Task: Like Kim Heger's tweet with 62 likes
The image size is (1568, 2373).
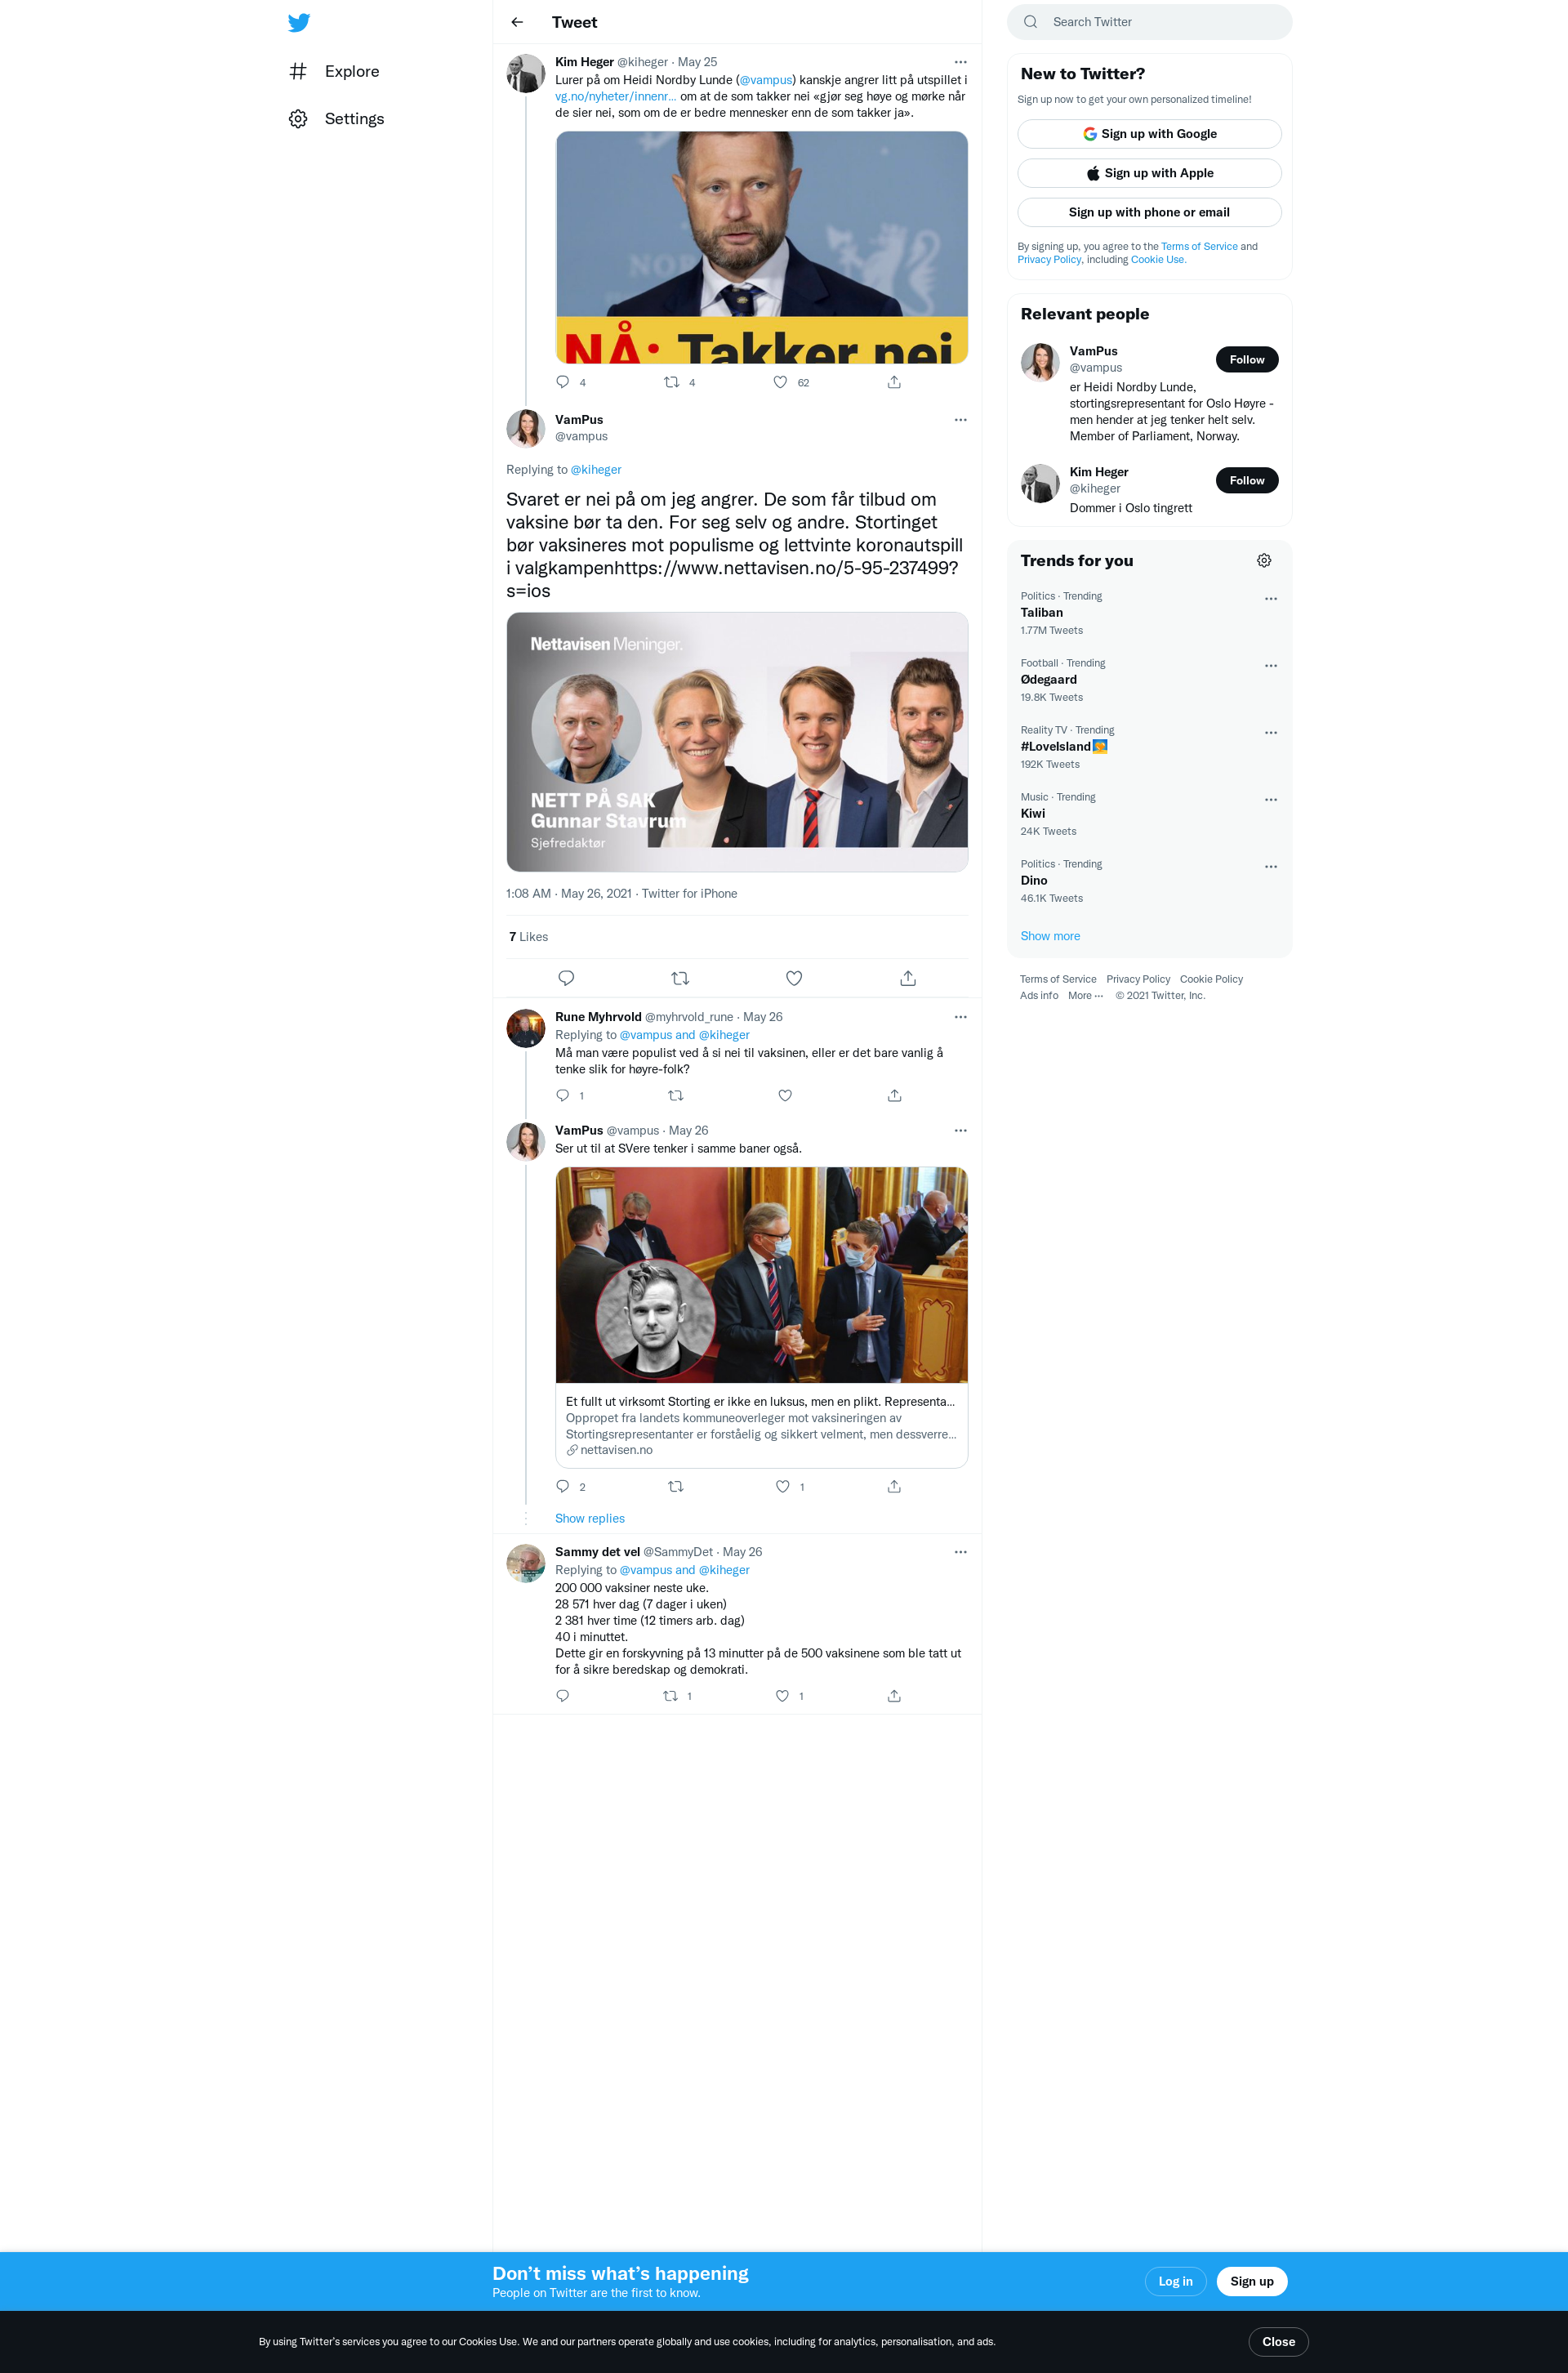Action: click(x=780, y=382)
